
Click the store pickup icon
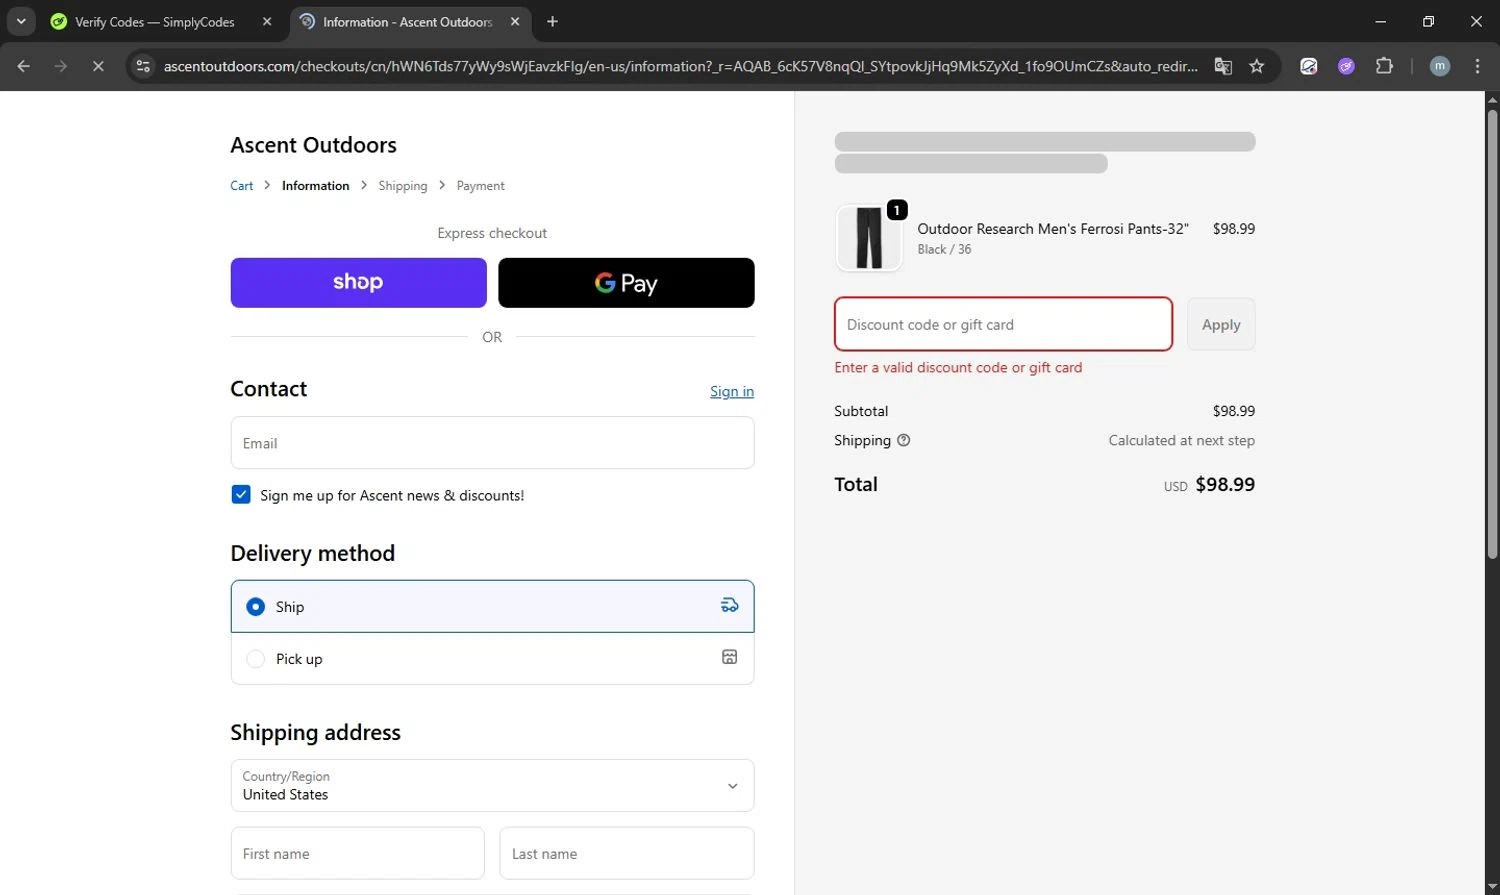click(x=730, y=657)
